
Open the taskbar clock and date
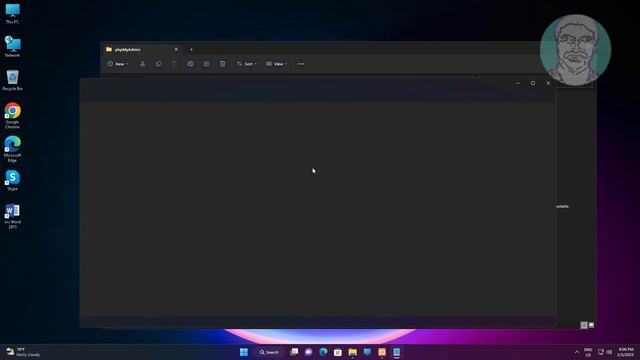[x=625, y=352]
